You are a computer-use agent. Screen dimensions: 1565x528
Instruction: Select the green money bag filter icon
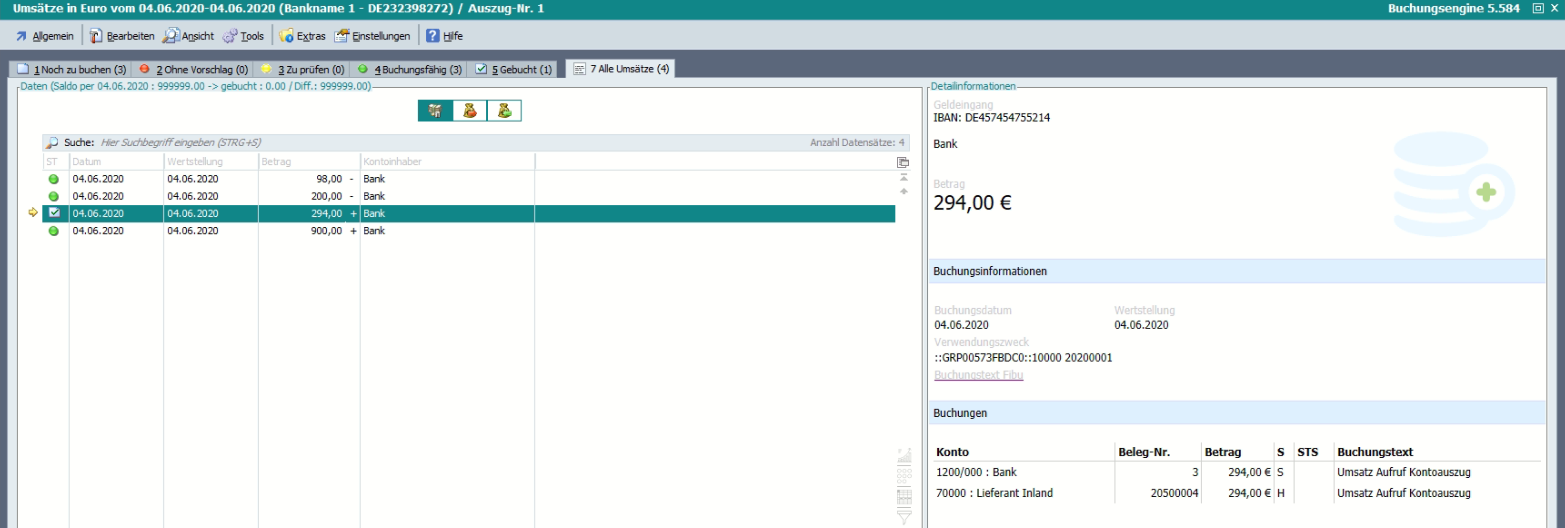point(504,111)
